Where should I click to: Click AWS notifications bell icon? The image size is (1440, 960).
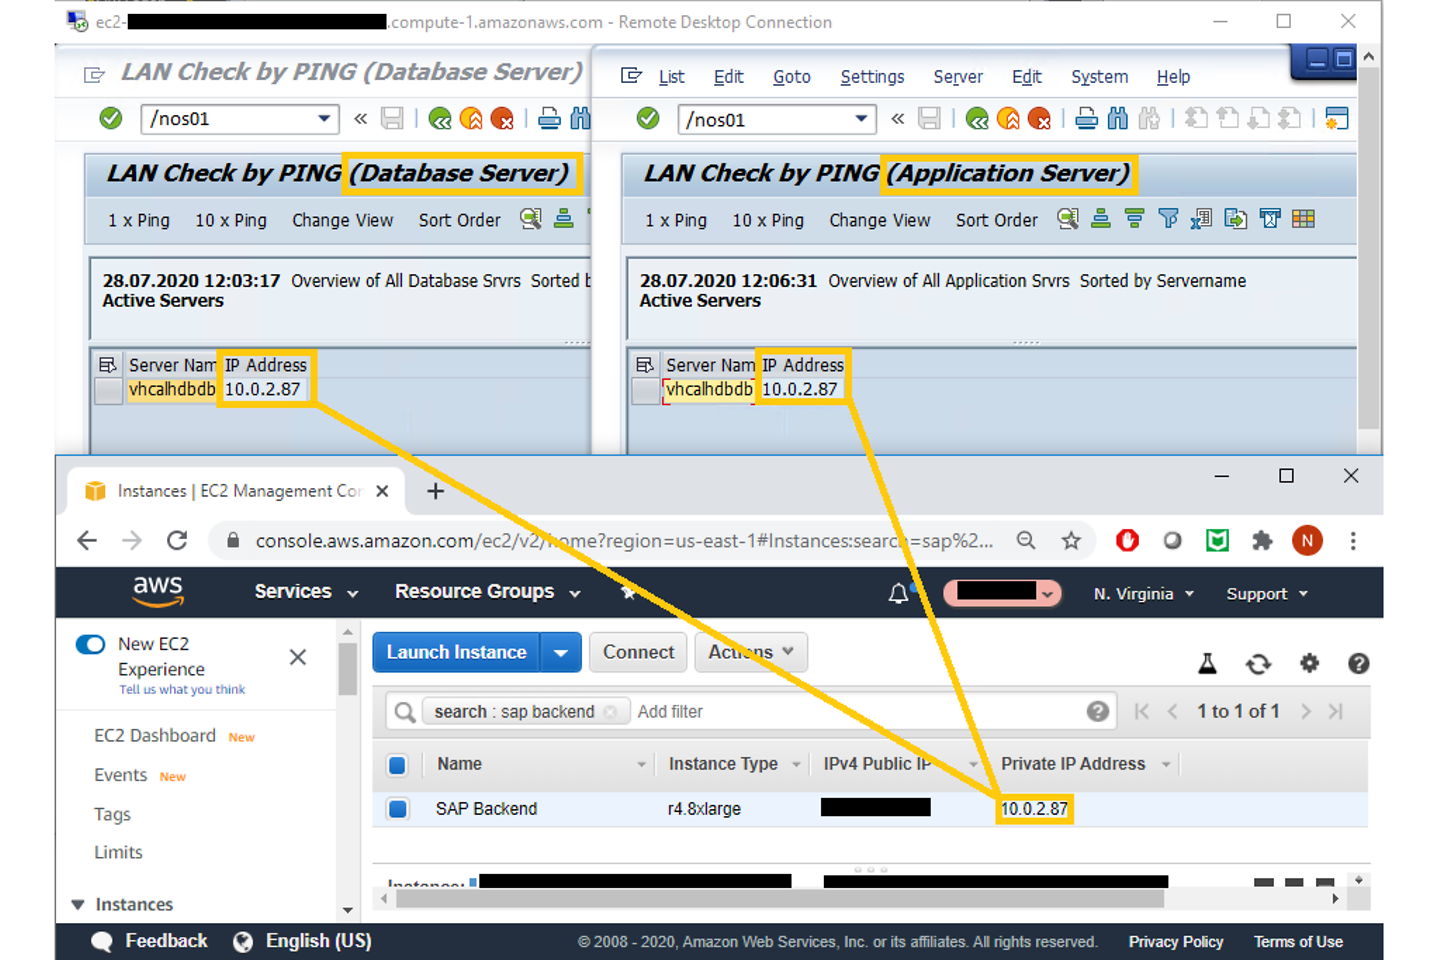click(898, 594)
